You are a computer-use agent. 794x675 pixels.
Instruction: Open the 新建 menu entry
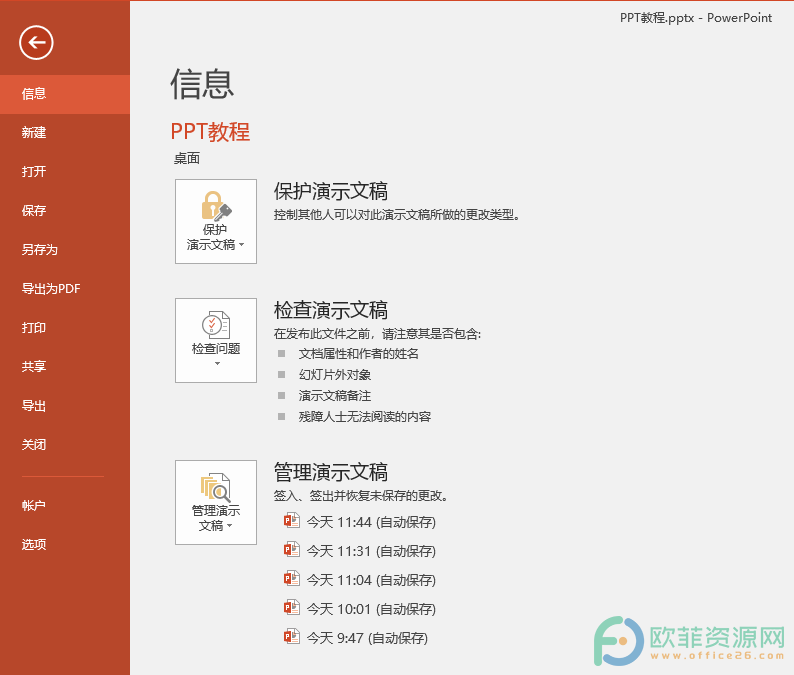tap(65, 133)
